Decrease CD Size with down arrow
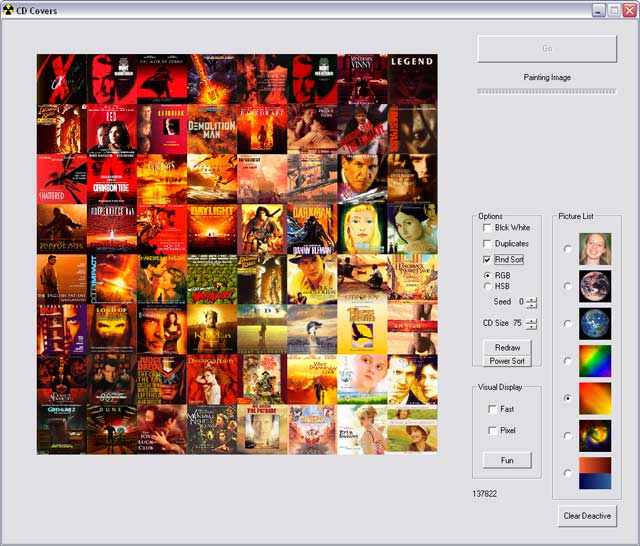 [531, 326]
